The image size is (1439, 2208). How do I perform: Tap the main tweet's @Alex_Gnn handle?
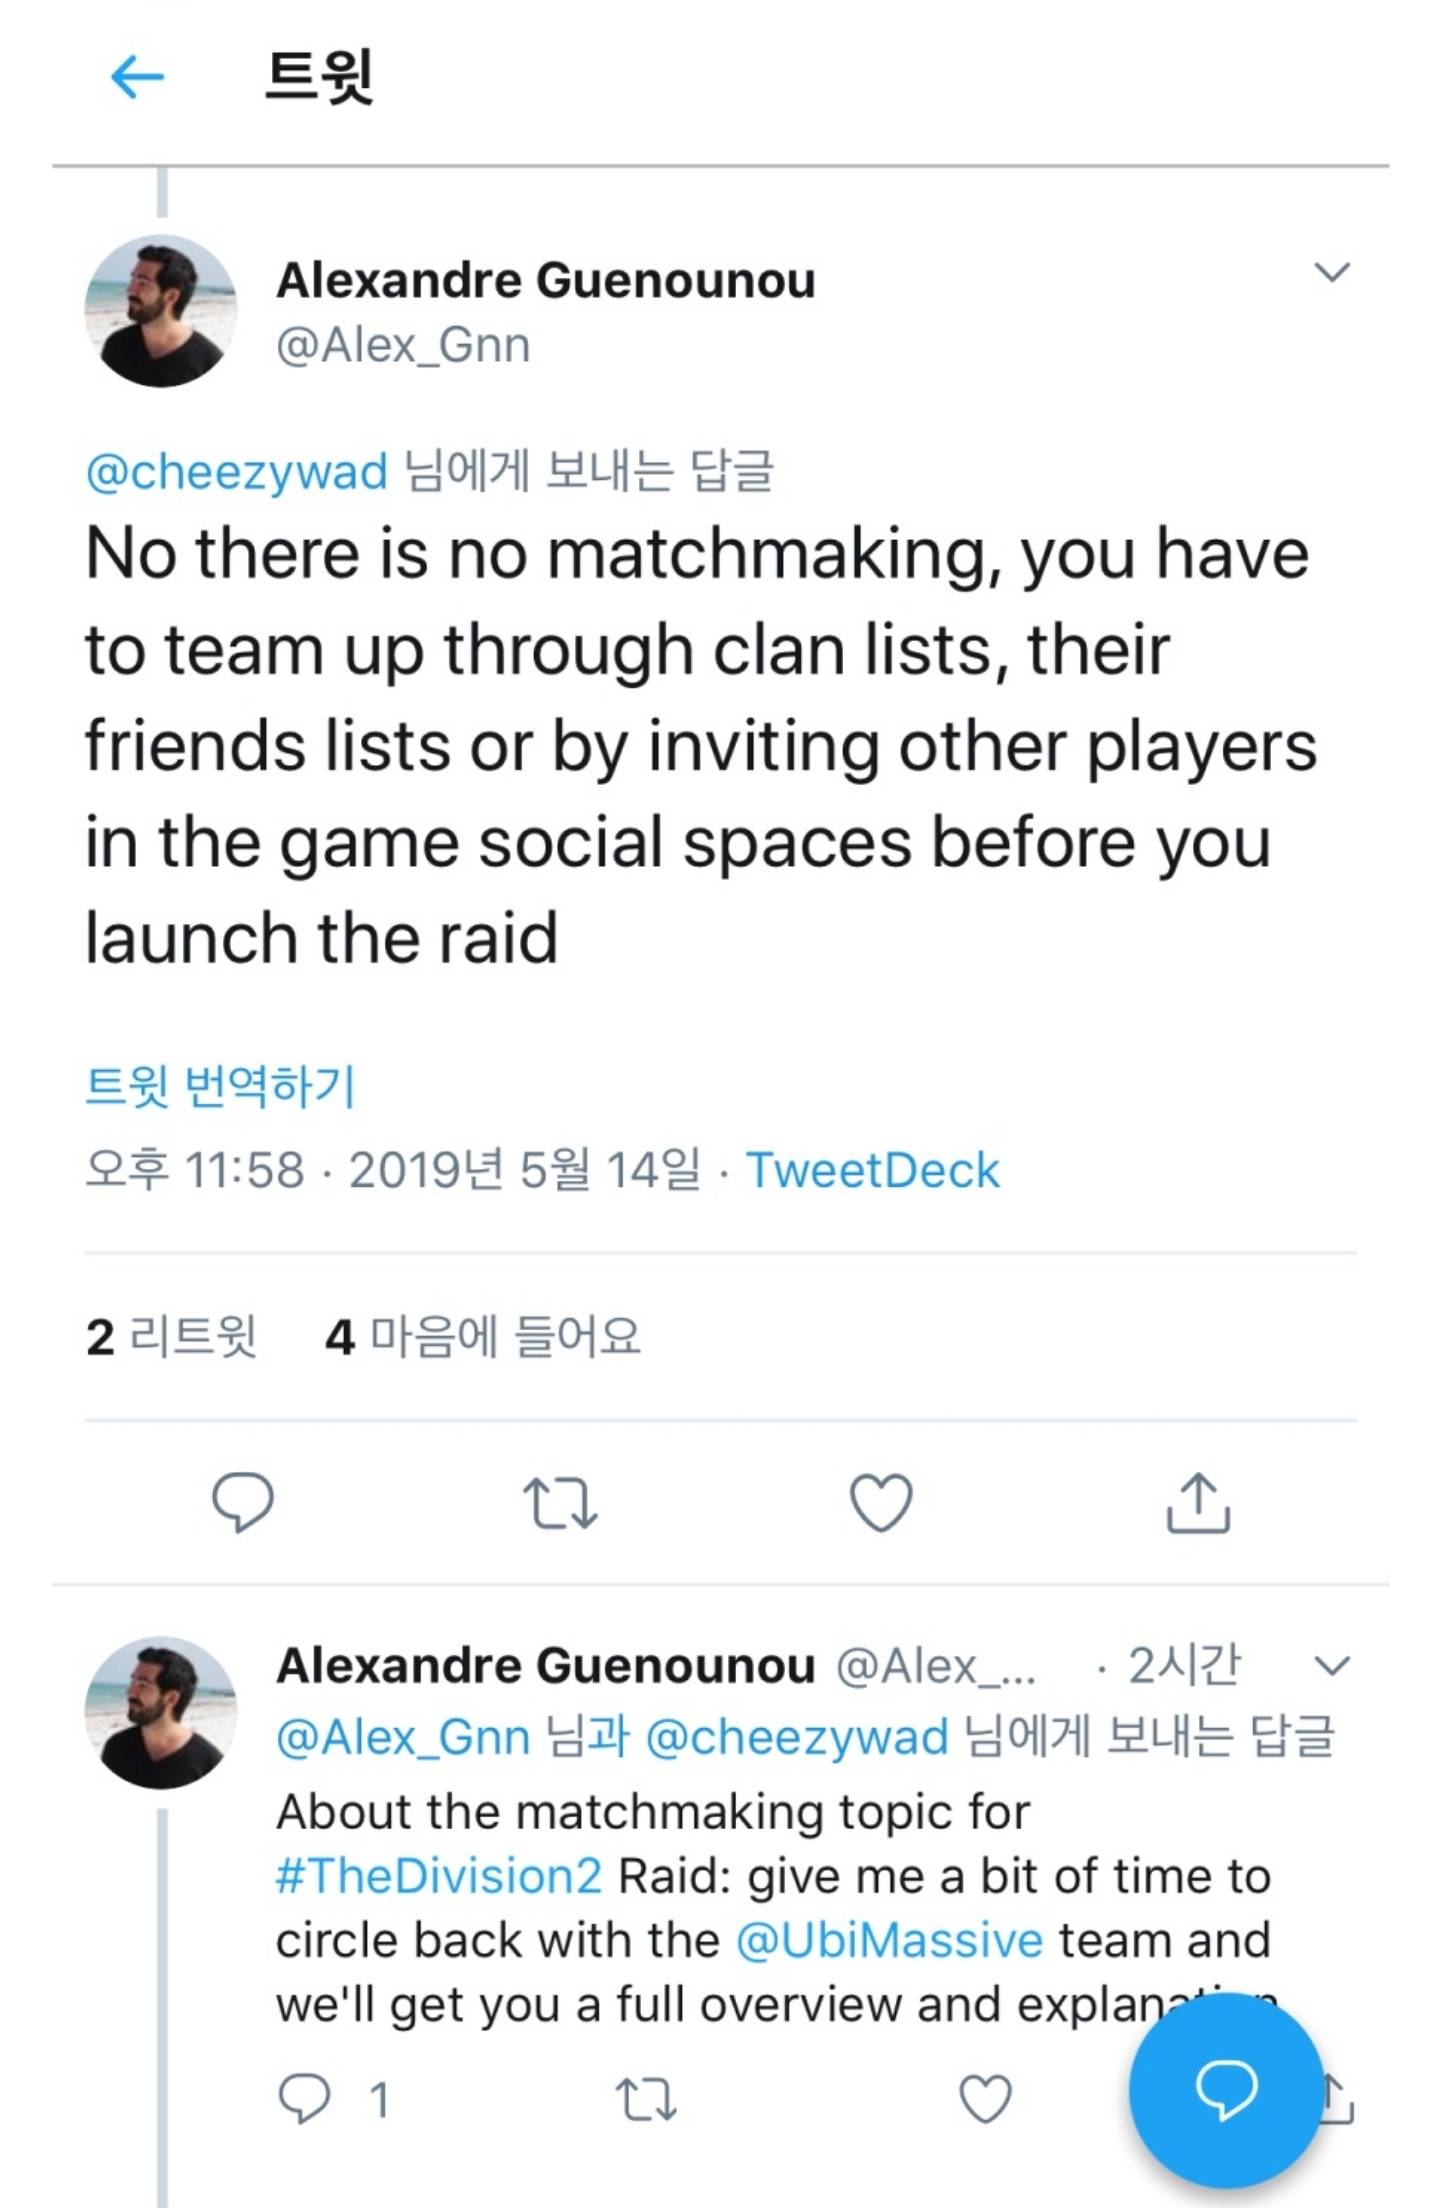pos(403,346)
